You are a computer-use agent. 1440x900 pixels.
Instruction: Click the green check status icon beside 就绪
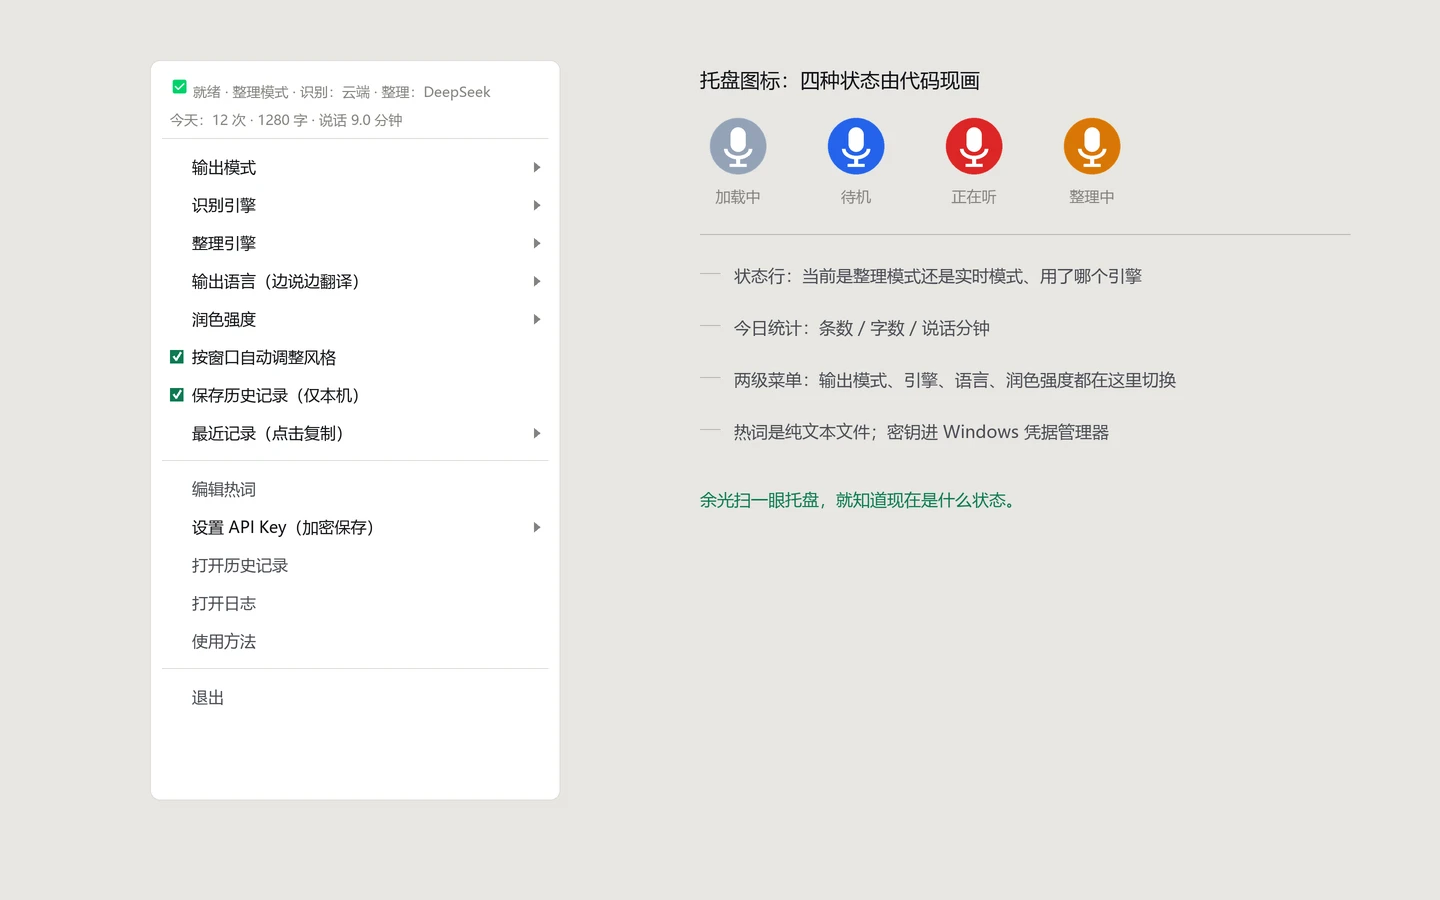coord(179,87)
